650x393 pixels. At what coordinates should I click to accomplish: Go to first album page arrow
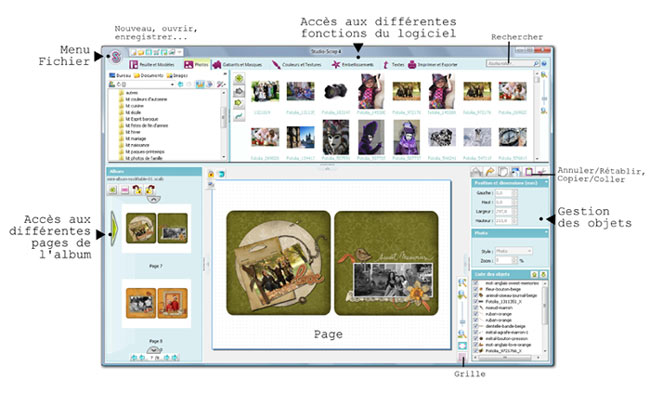[133, 357]
